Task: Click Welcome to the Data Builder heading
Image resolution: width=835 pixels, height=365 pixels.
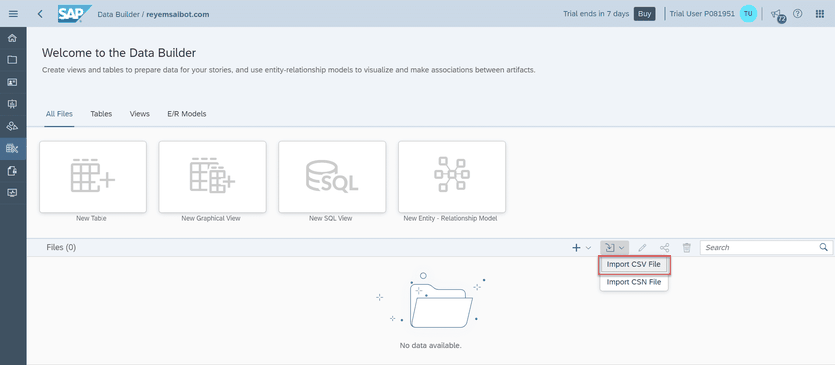Action: (x=119, y=53)
